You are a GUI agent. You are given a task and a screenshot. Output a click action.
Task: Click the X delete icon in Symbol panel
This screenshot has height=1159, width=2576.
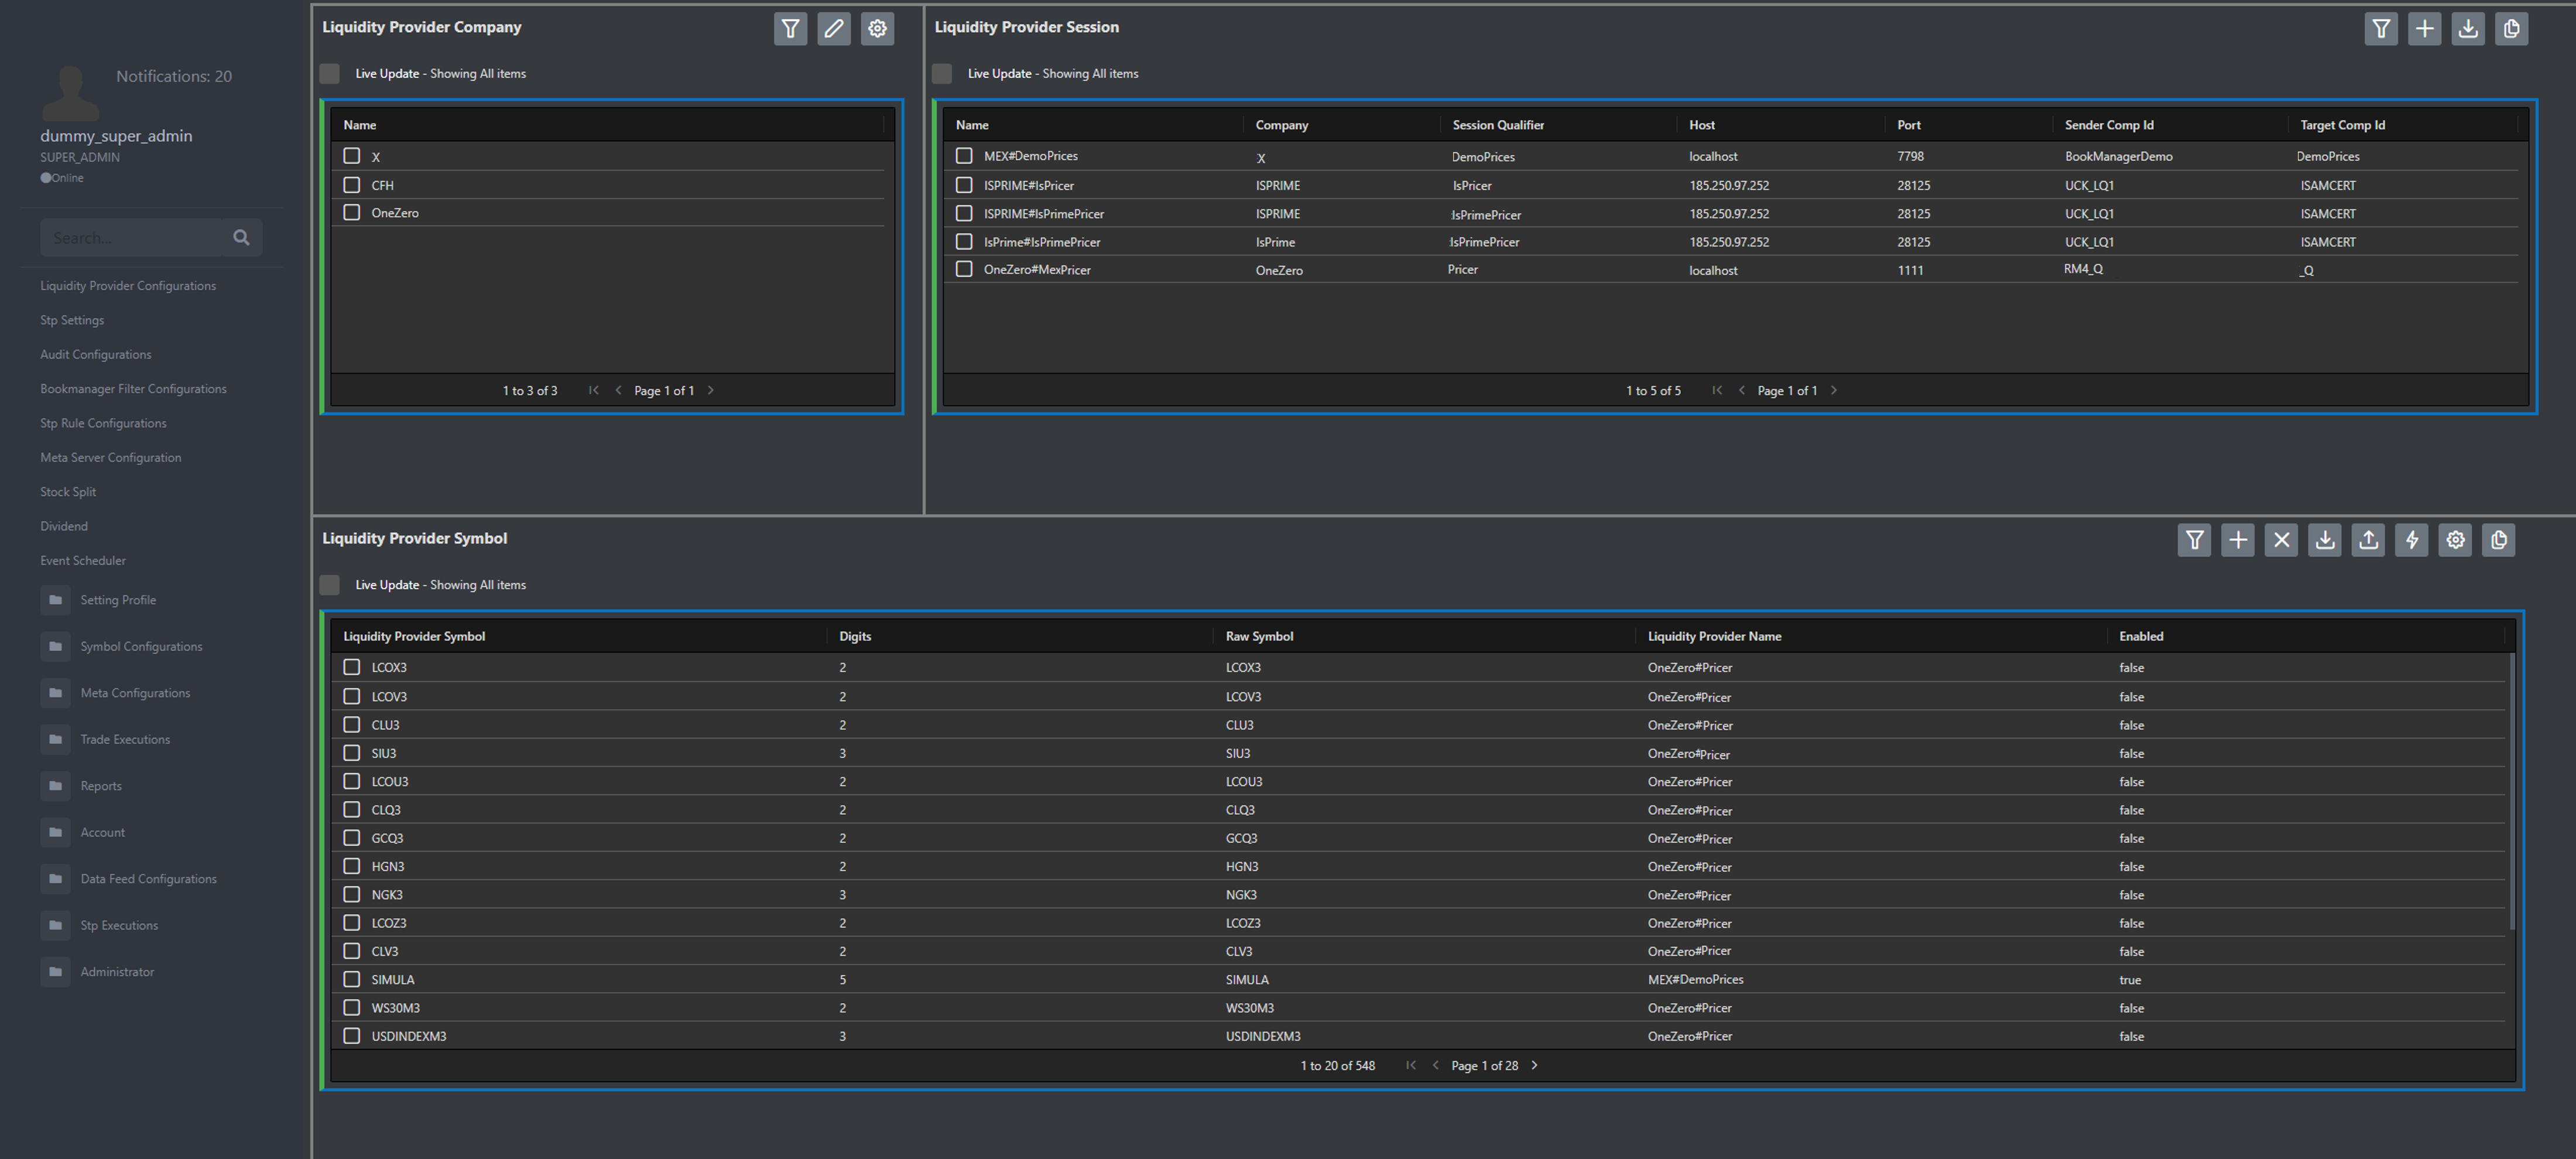coord(2281,540)
